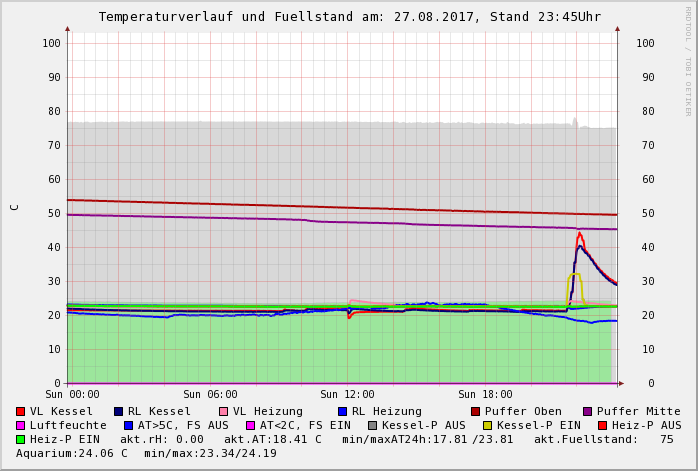Click the 'akt.rH: 0.00' value
The width and height of the screenshot is (698, 471).
(x=162, y=439)
